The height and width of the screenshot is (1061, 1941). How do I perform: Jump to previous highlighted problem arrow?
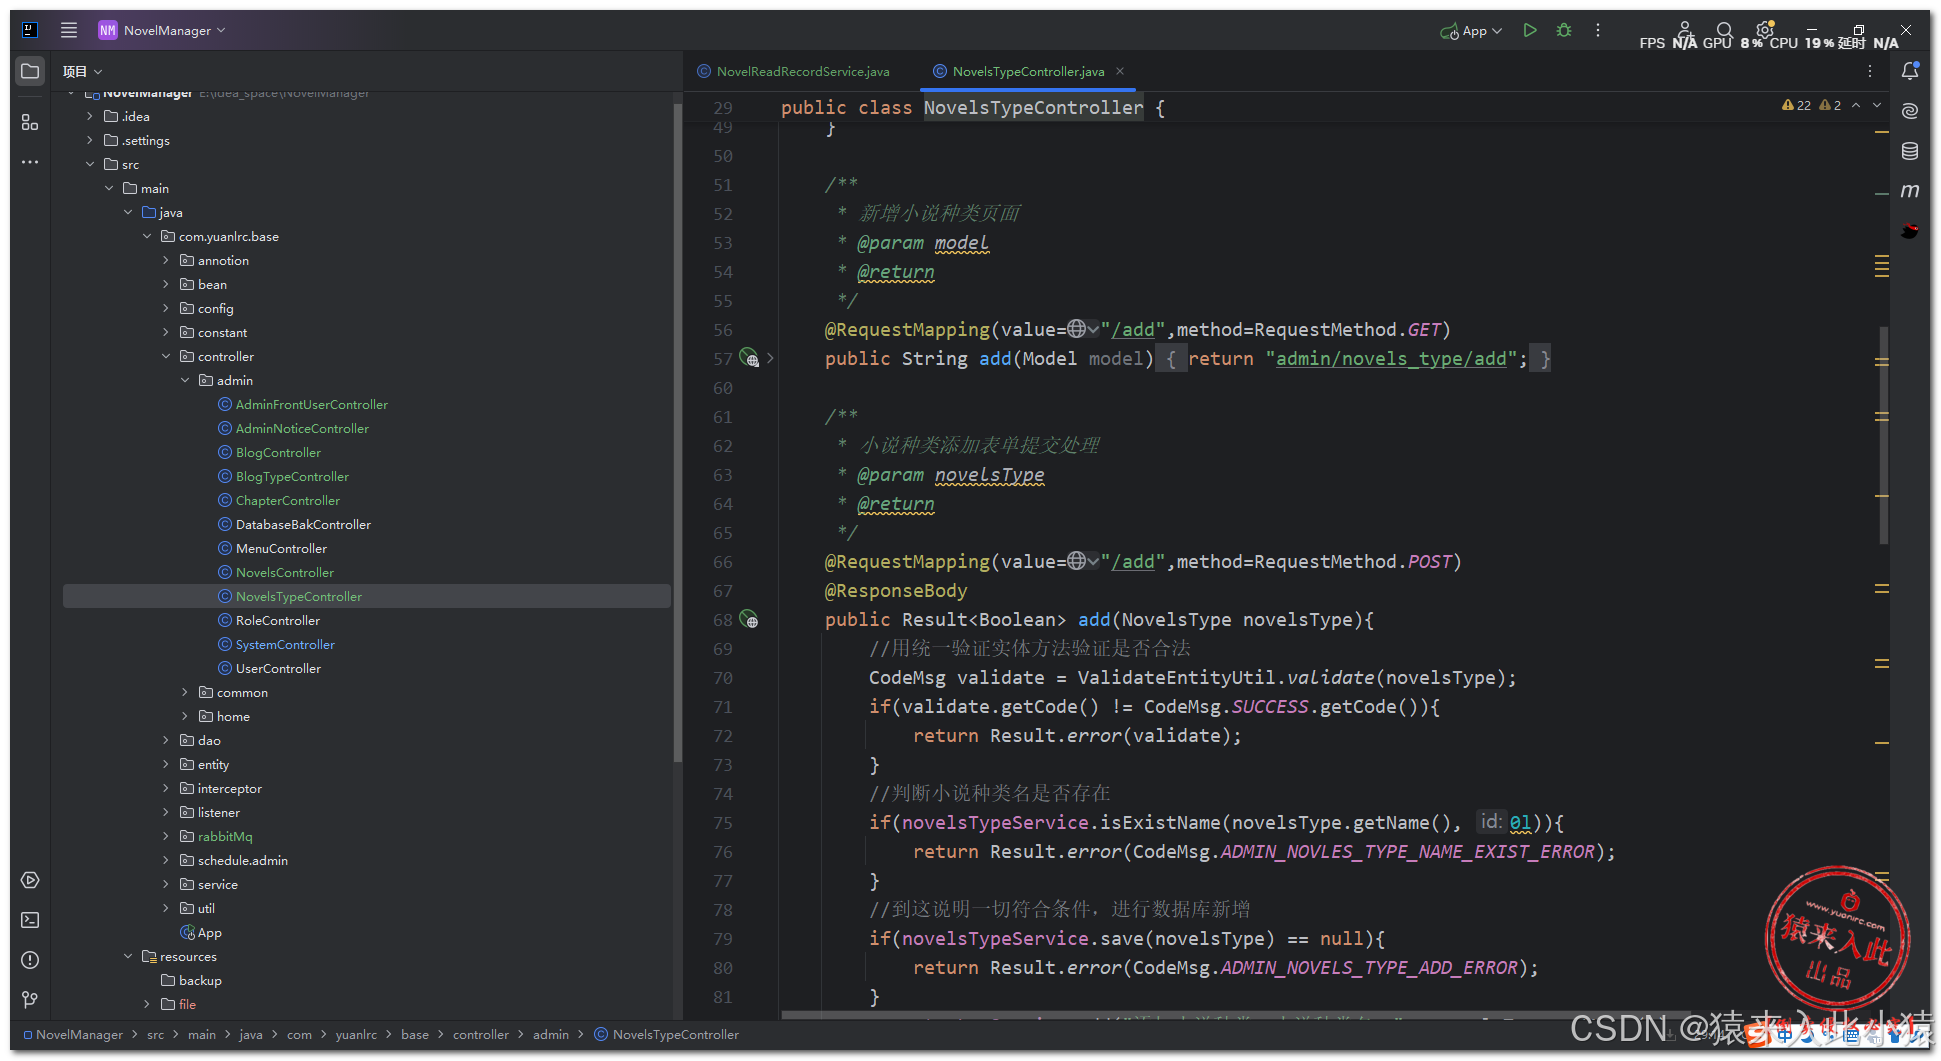pyautogui.click(x=1856, y=105)
